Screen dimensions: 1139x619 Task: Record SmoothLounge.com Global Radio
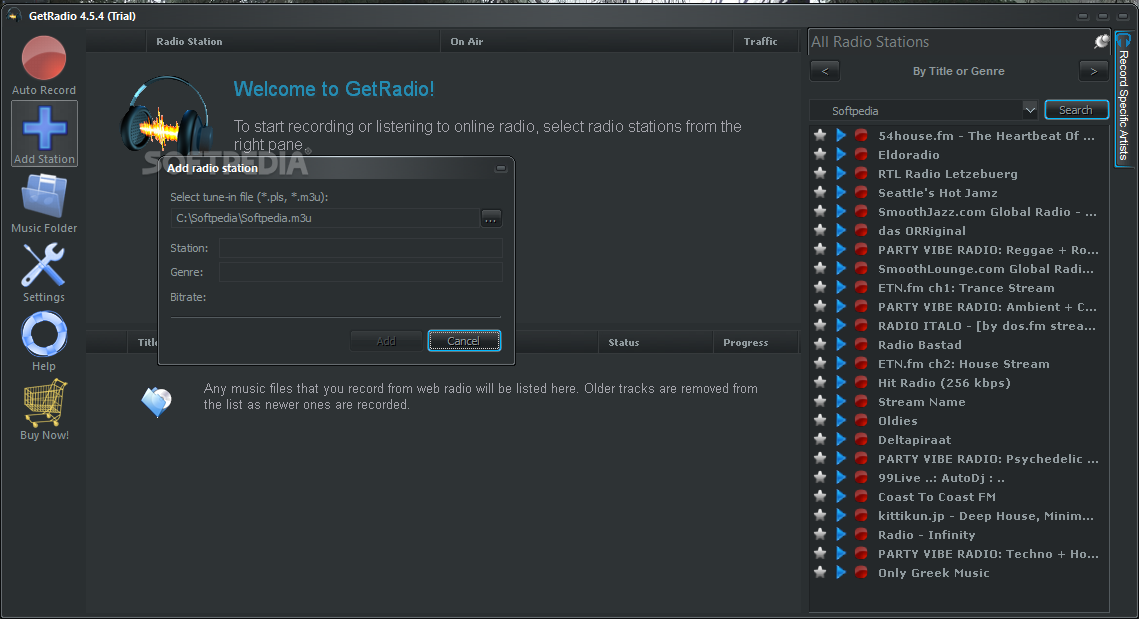(861, 268)
